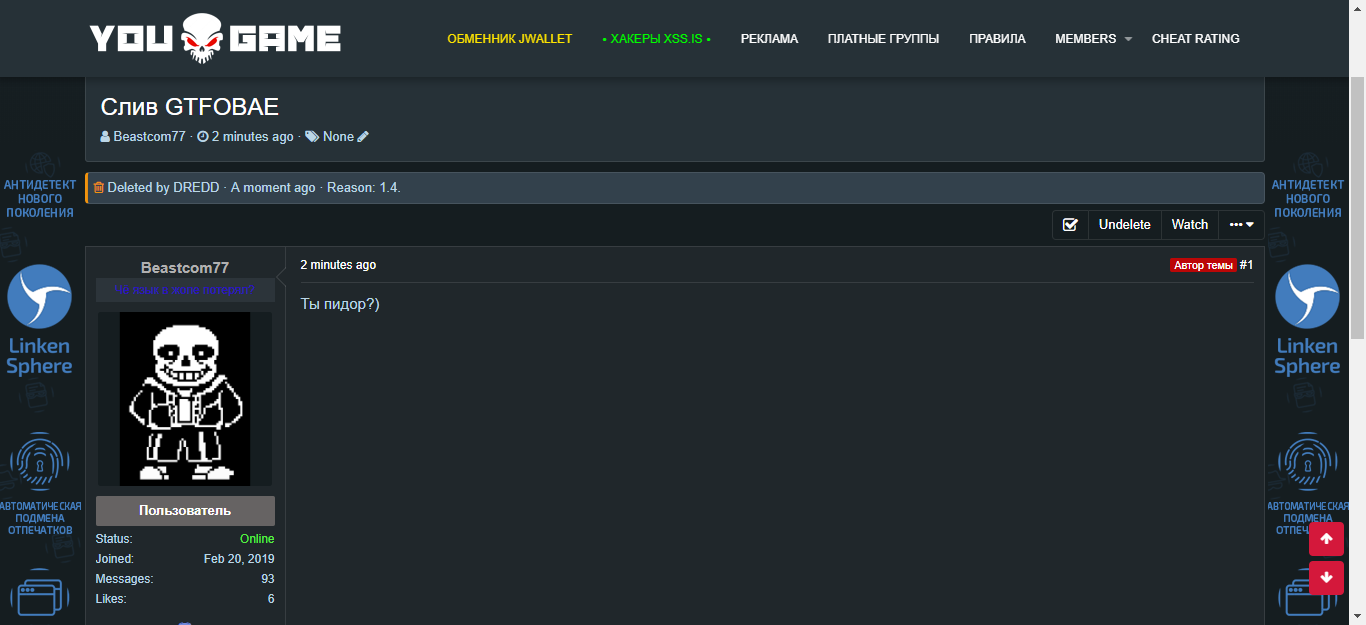Click Reason: 1.4. in the deletion notice
The image size is (1366, 625).
(x=364, y=187)
